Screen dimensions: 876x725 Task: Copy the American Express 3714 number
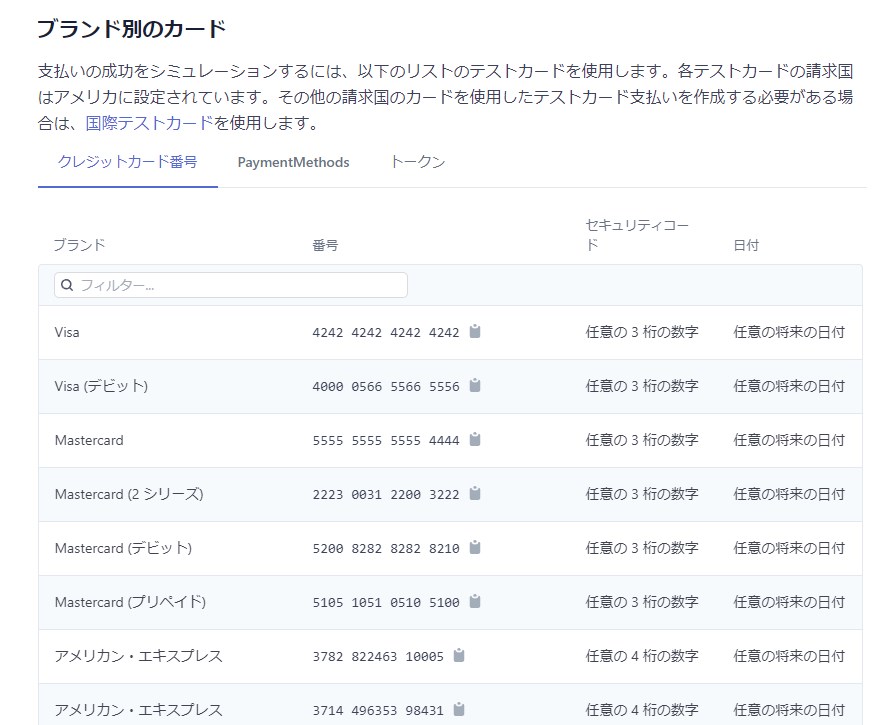coord(459,709)
